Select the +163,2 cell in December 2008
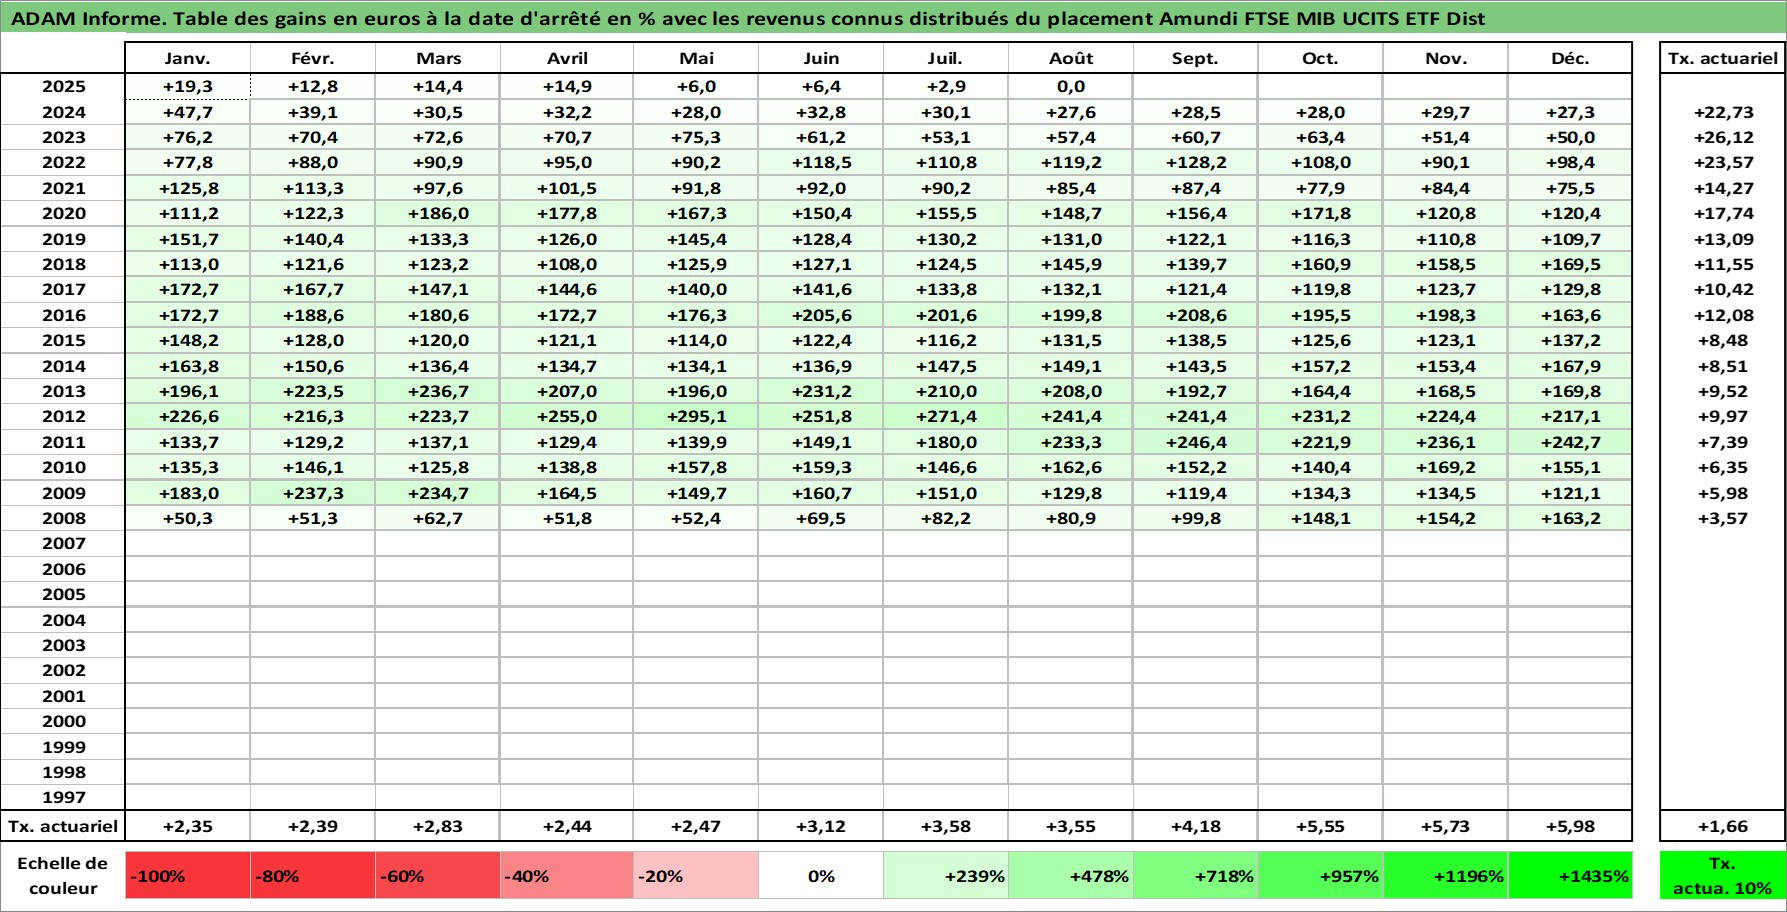Image resolution: width=1787 pixels, height=912 pixels. 1570,518
